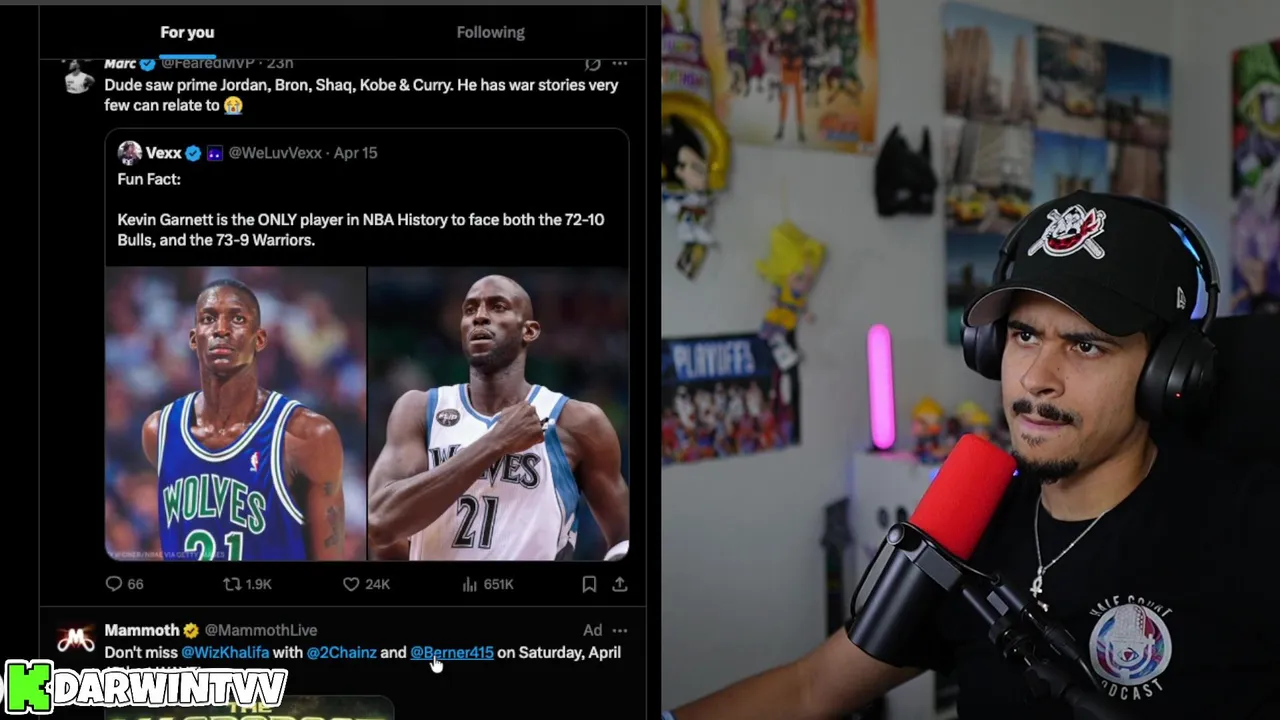Open more options on Mammoth ad
The image size is (1280, 720).
coord(620,630)
